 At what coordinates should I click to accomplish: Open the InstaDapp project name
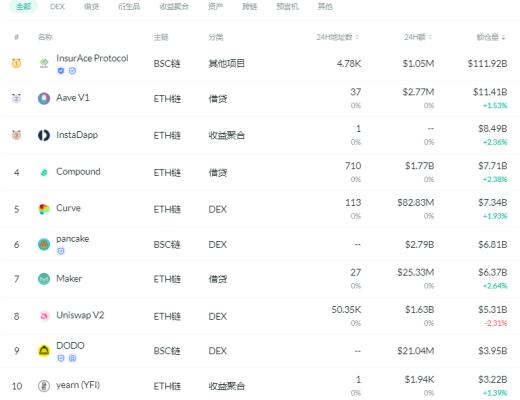coord(77,135)
